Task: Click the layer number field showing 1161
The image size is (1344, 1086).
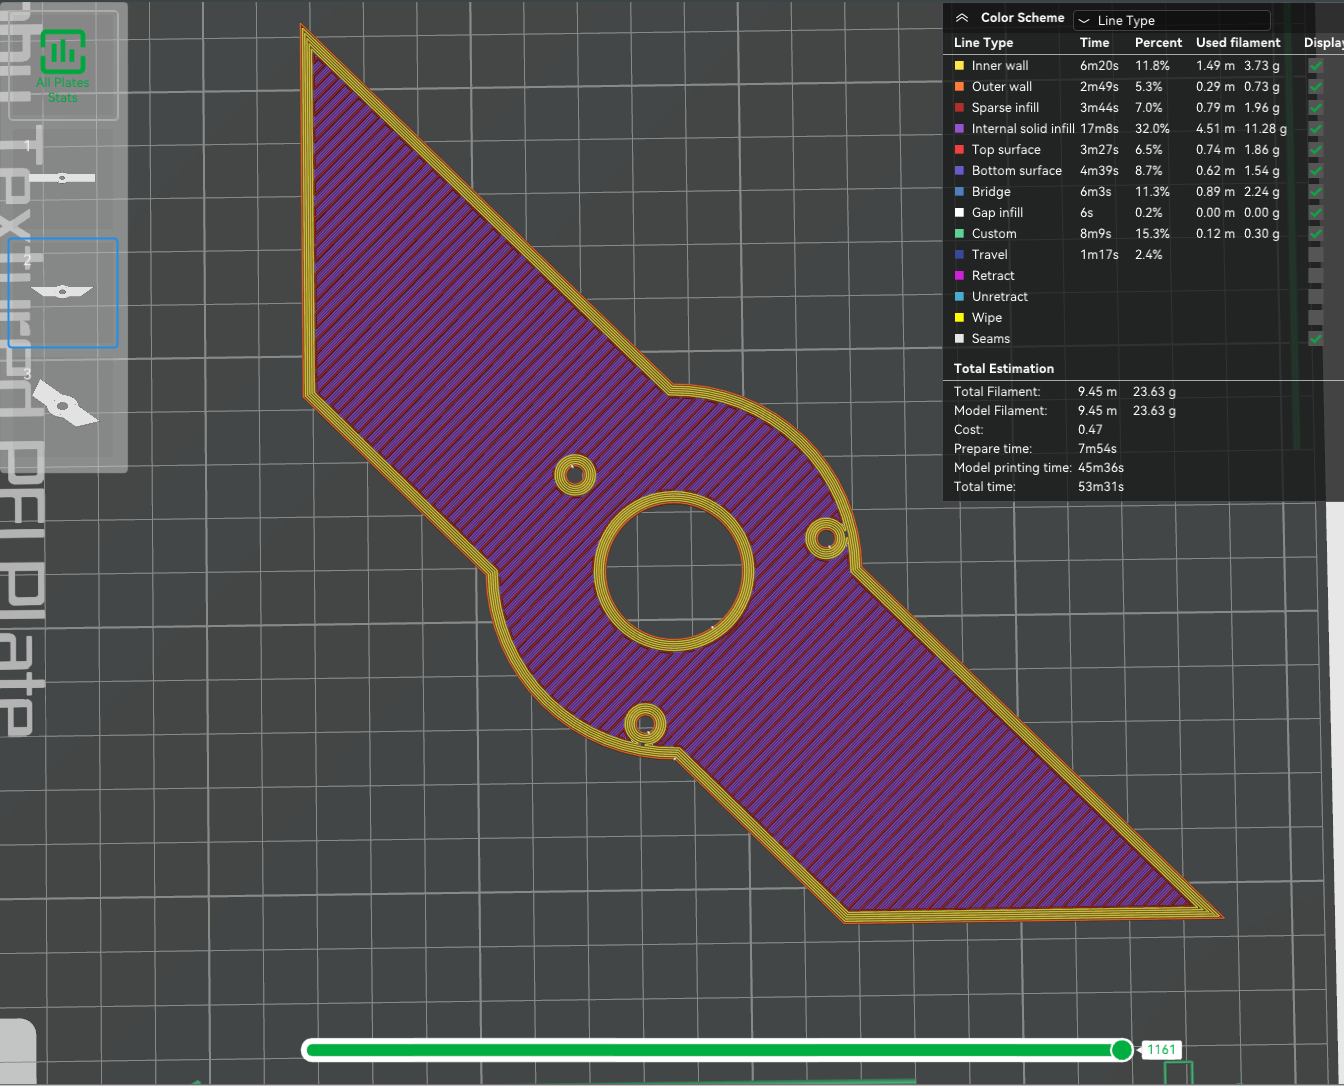Action: [1161, 1050]
